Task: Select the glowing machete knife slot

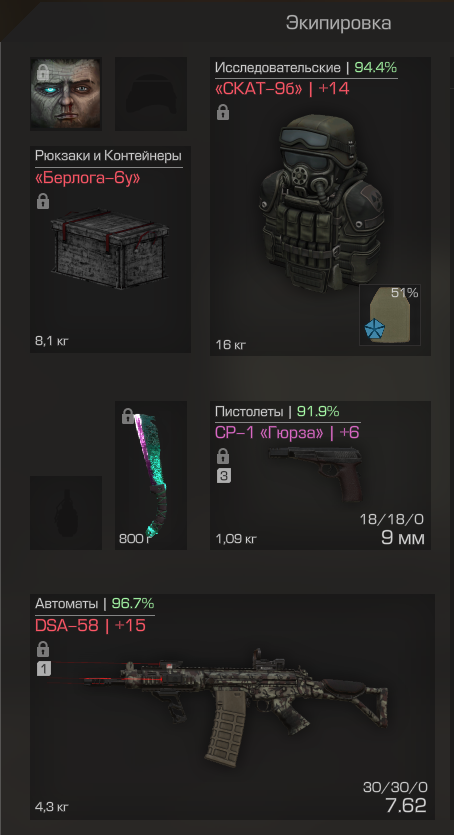Action: coord(151,476)
